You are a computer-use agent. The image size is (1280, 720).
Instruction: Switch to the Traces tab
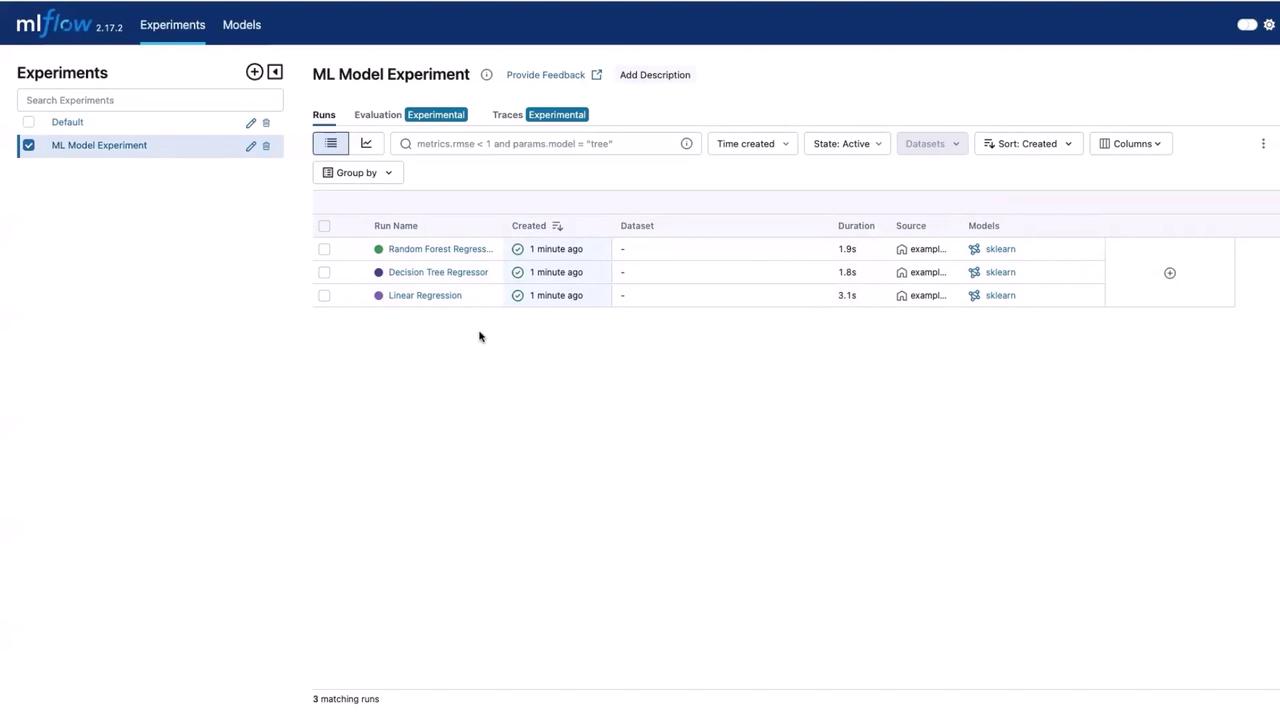click(507, 115)
